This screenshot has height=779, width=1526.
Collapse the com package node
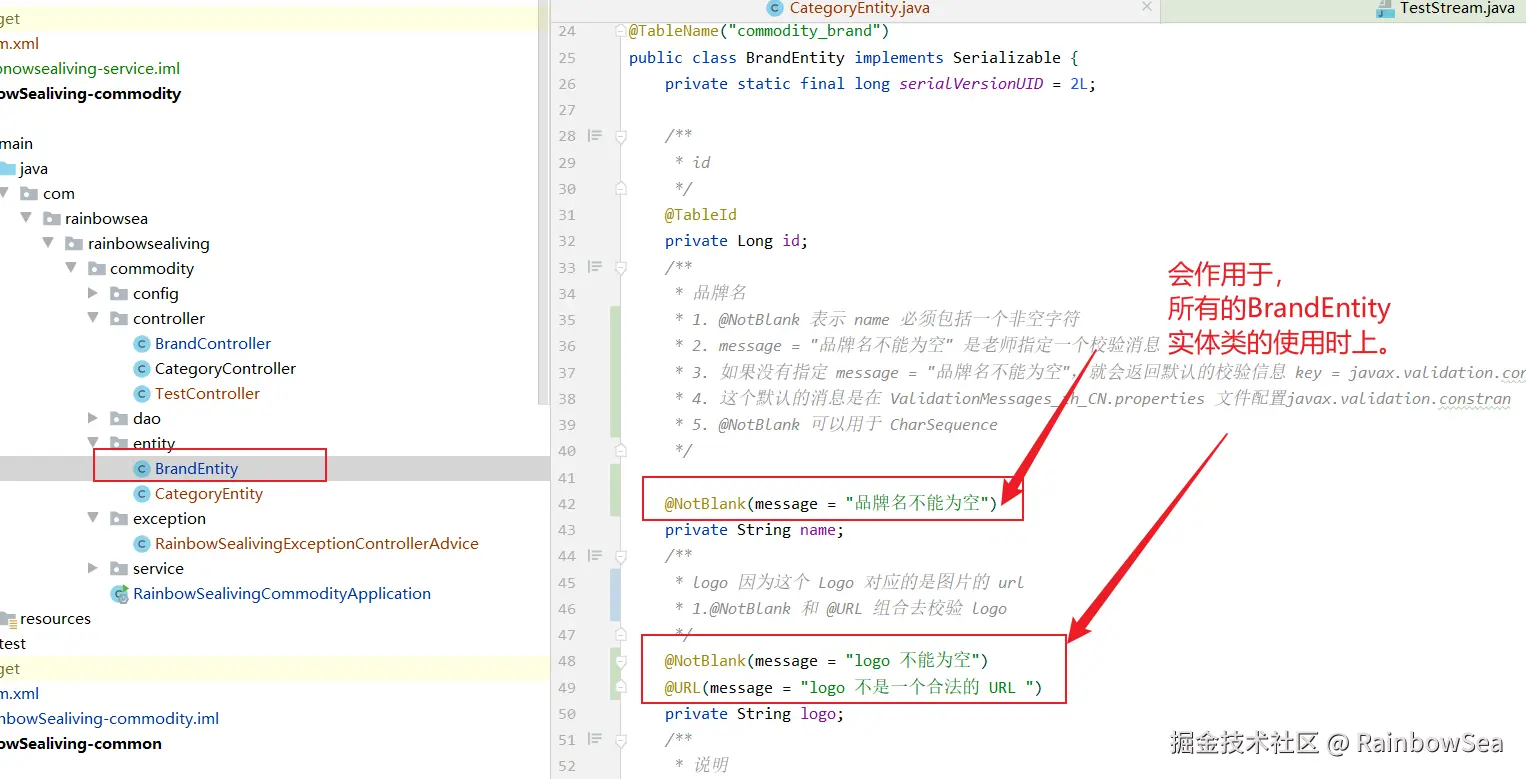click(x=4, y=193)
